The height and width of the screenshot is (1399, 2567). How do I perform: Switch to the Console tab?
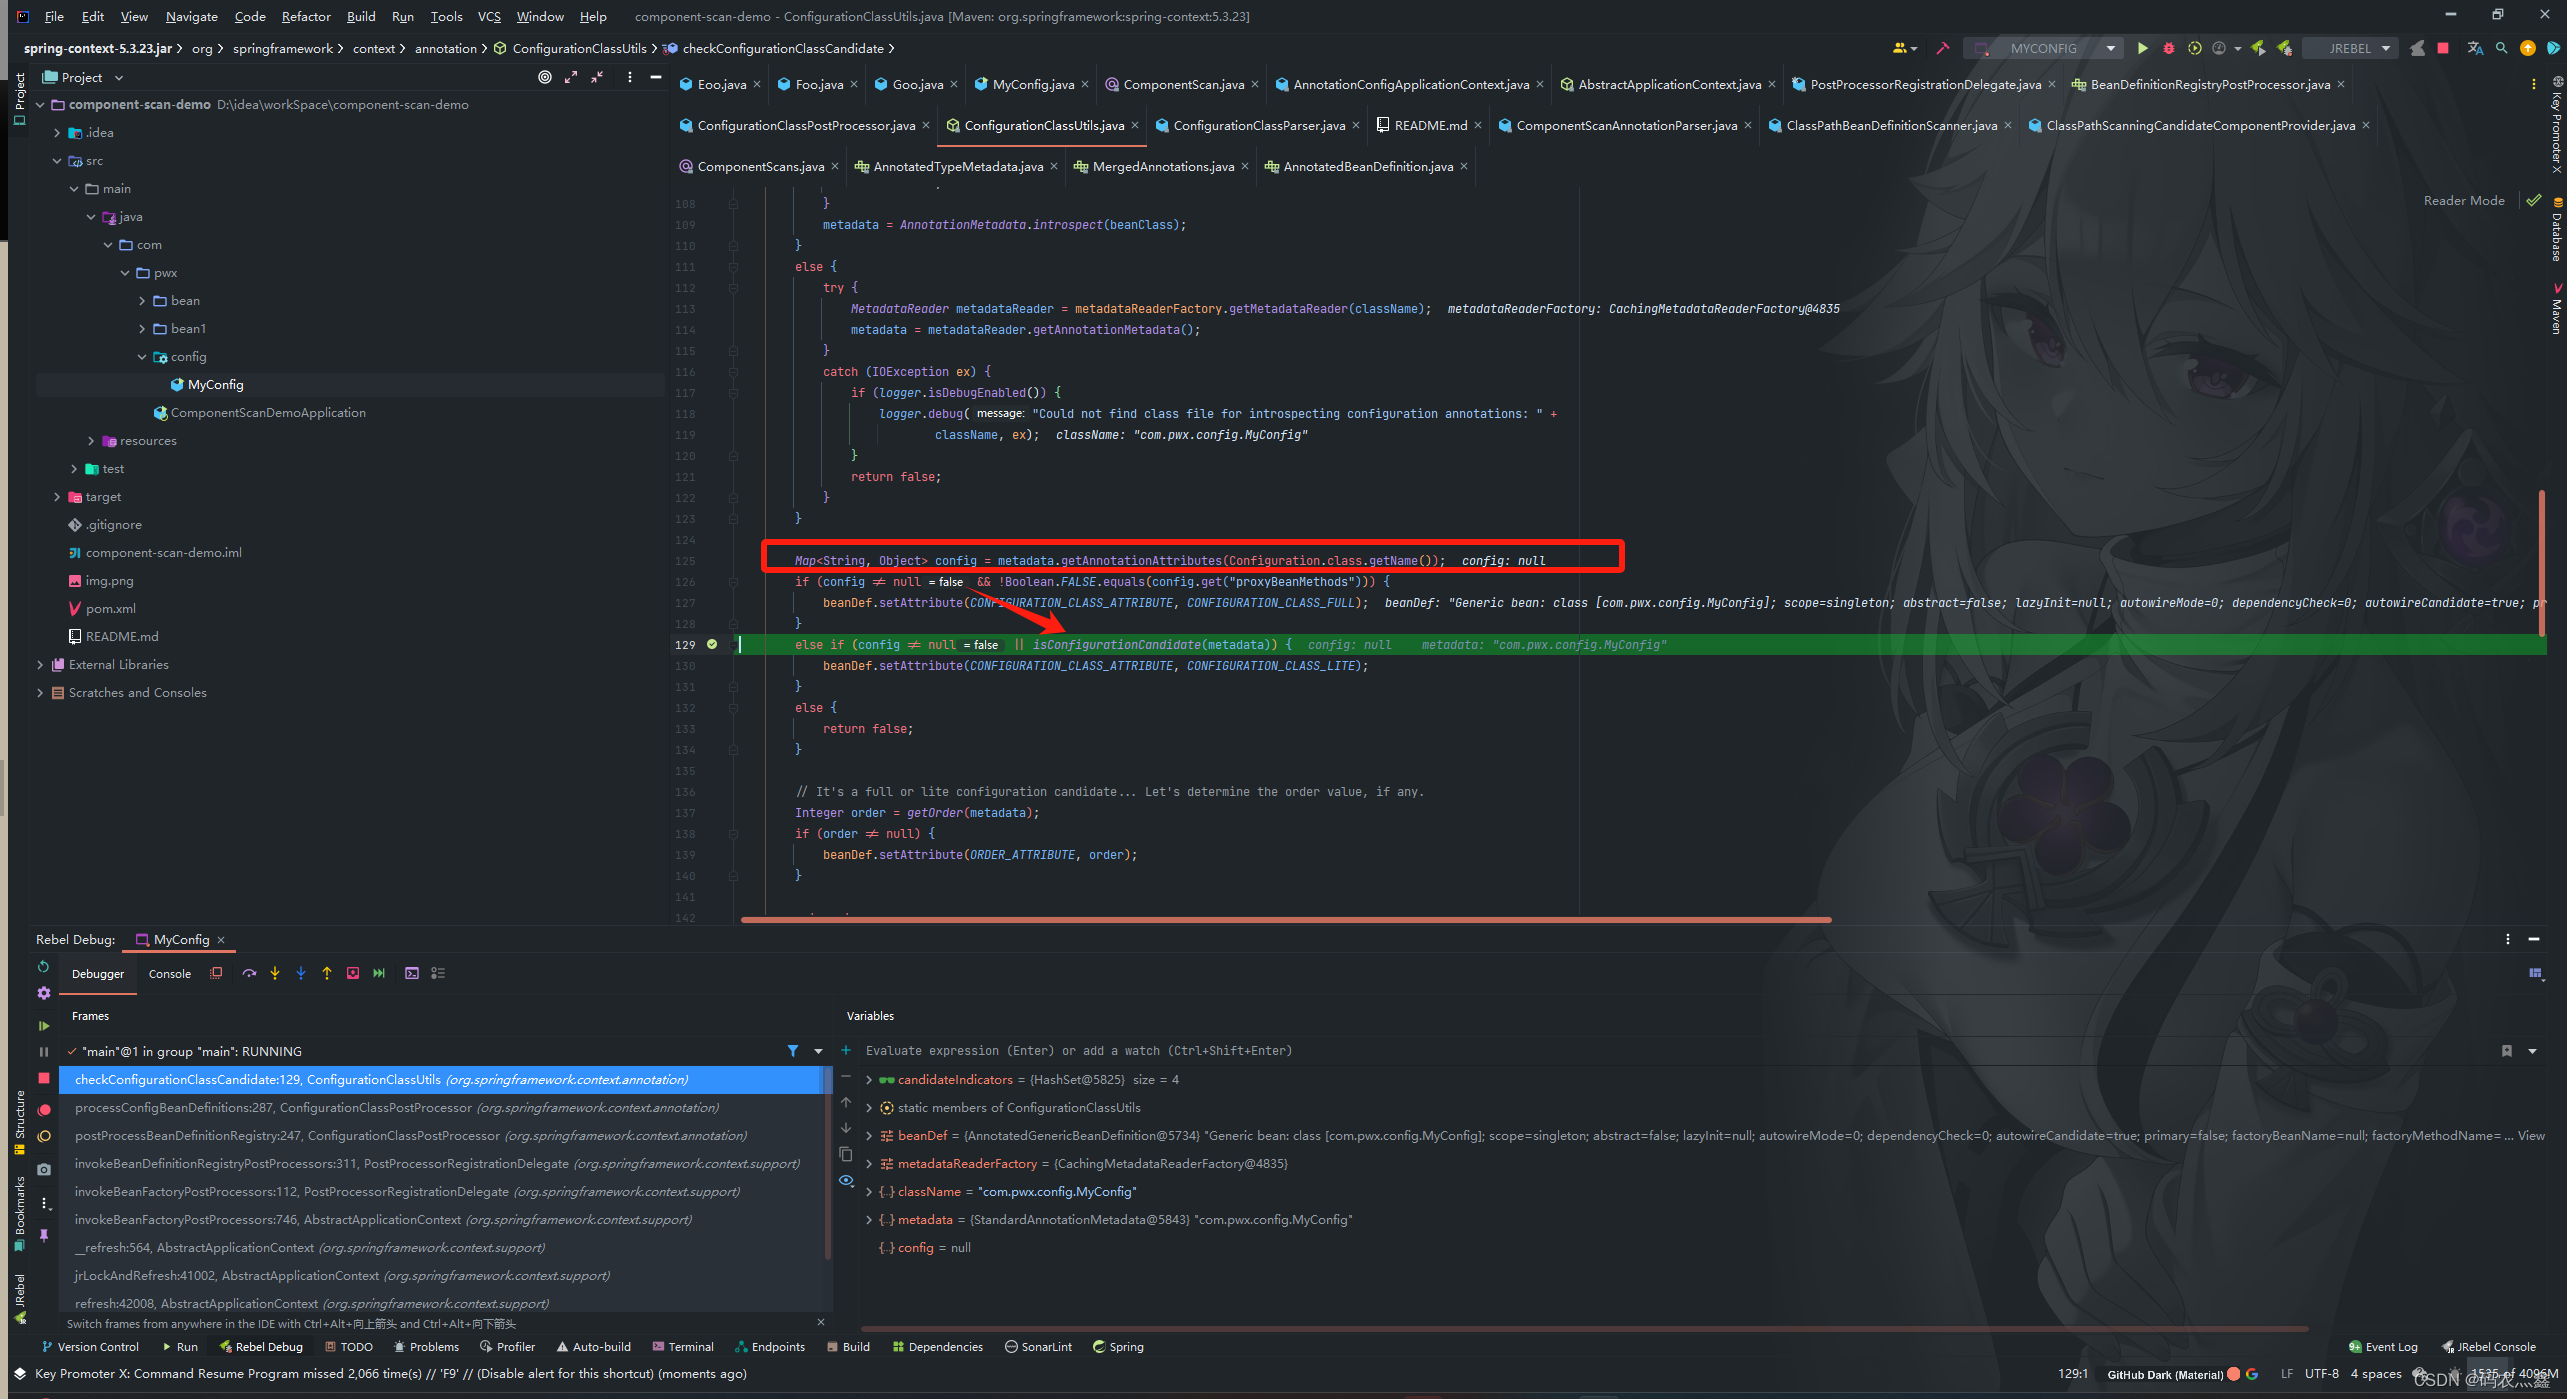pos(169,974)
